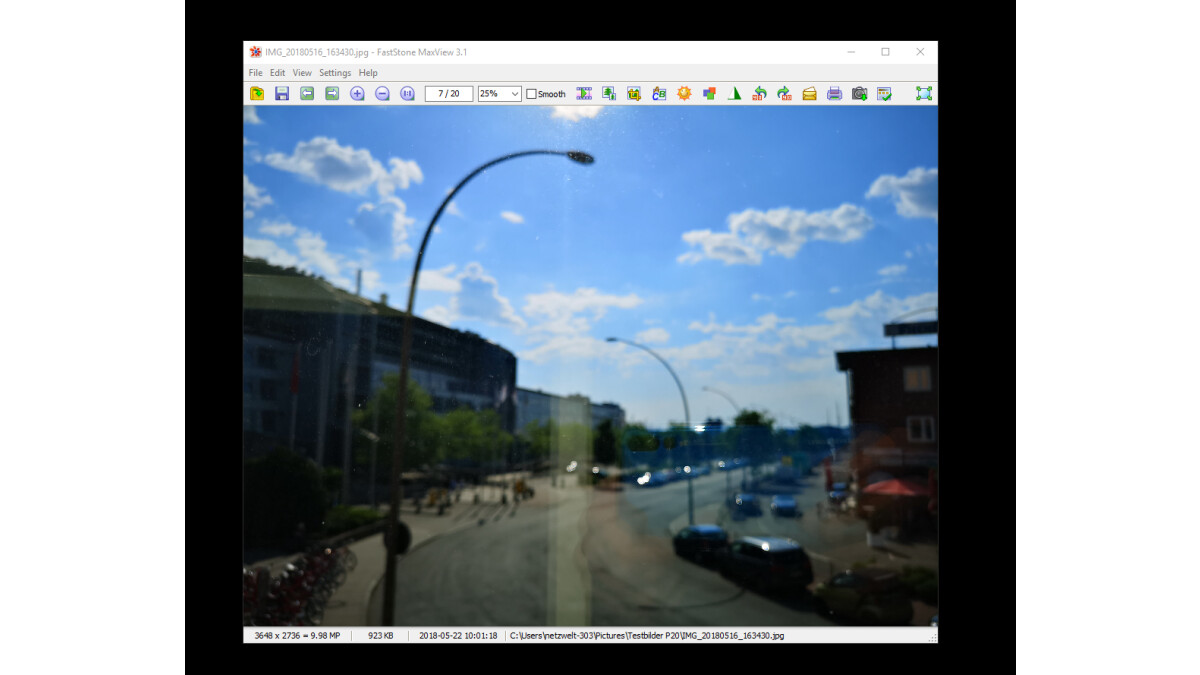1200x675 pixels.
Task: Open the zoom percentage dropdown
Action: pos(516,93)
